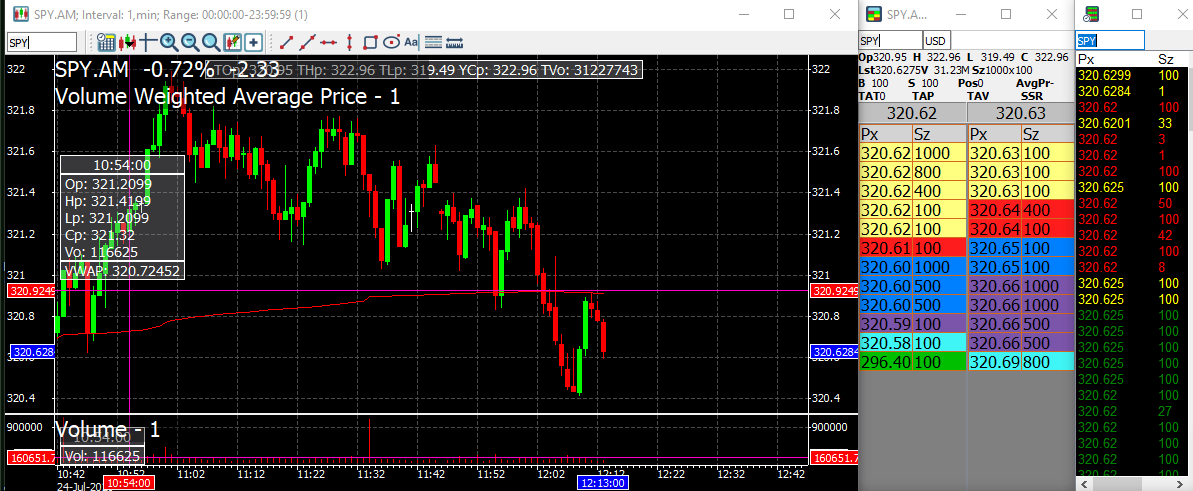Click the Volume Weighted Average Price - 1 label
The width and height of the screenshot is (1193, 491).
[x=227, y=97]
